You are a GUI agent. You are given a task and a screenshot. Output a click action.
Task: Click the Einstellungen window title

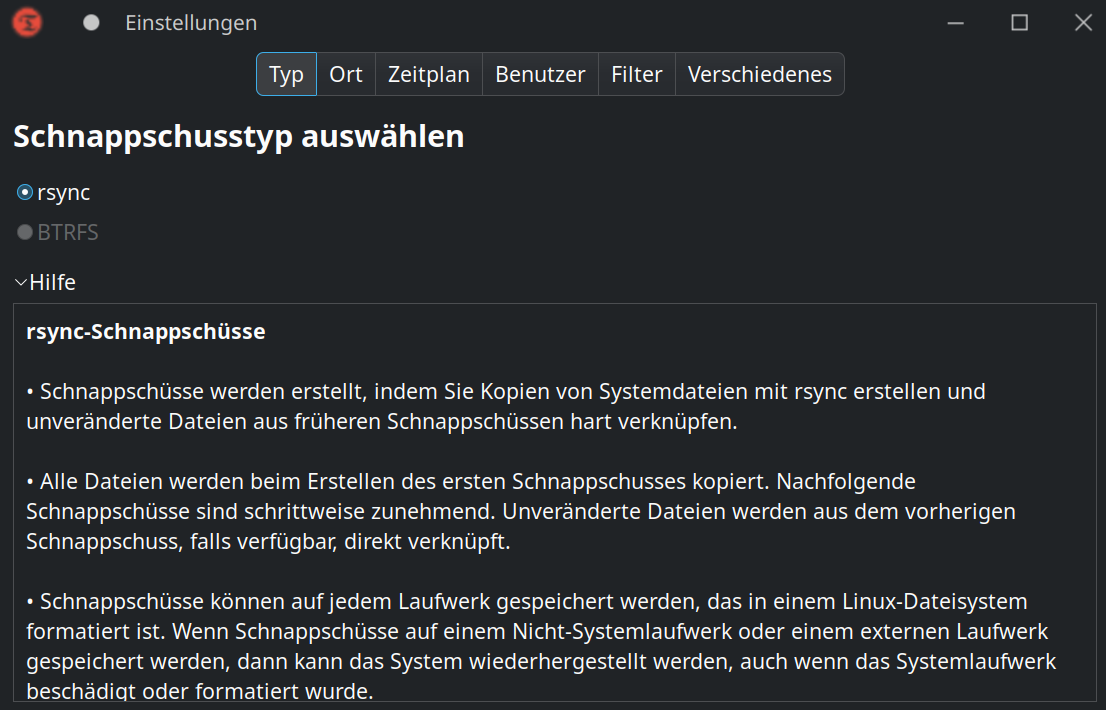point(190,22)
